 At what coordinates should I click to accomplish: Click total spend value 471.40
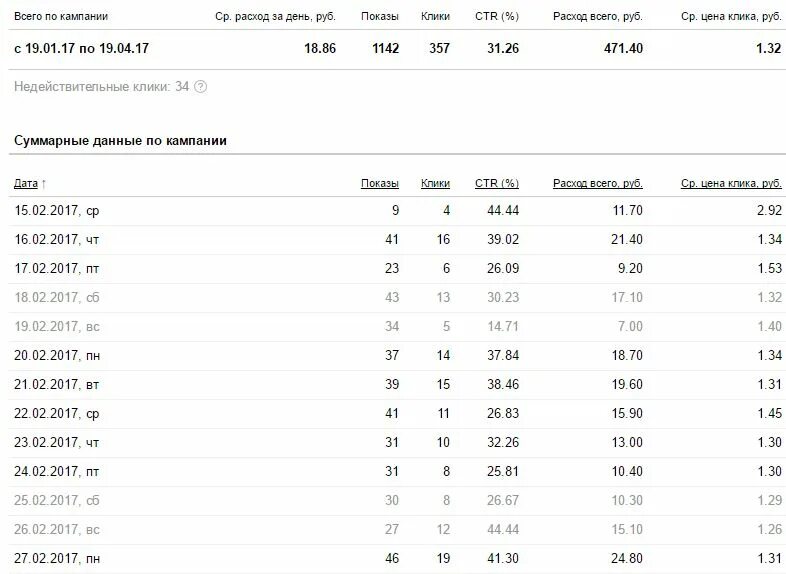click(x=623, y=49)
